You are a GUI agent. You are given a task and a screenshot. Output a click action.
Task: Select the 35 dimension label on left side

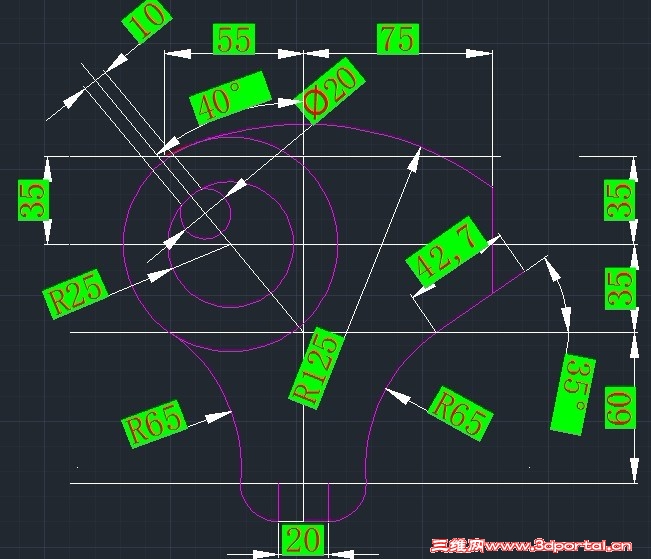pyautogui.click(x=33, y=200)
